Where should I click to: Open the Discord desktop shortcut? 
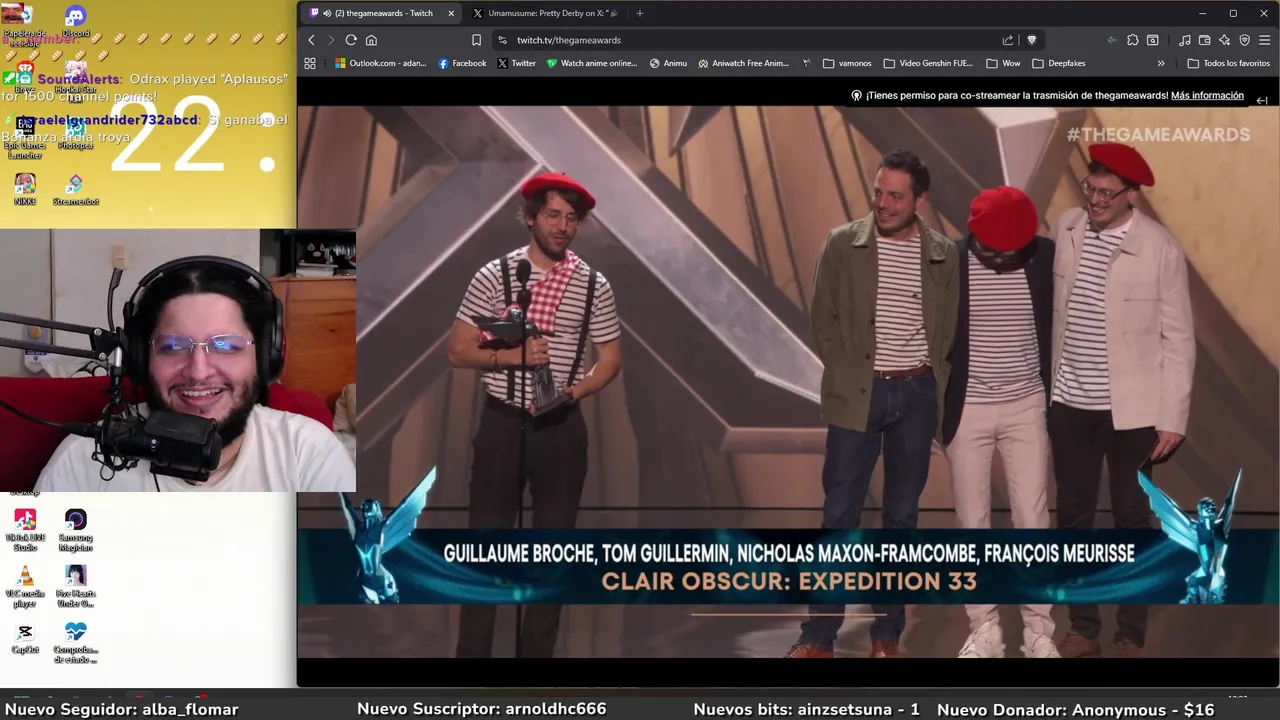pyautogui.click(x=75, y=22)
